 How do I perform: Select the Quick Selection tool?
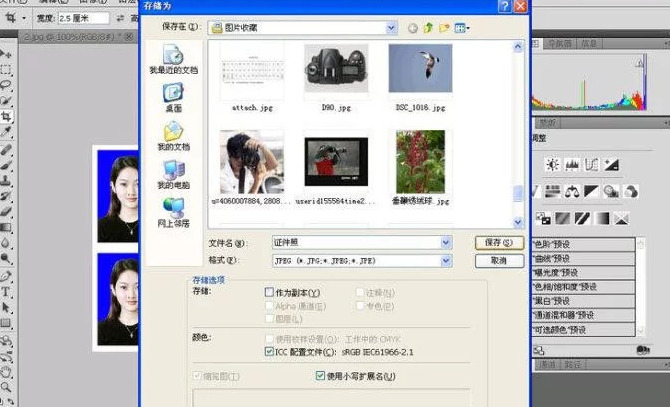coord(6,100)
